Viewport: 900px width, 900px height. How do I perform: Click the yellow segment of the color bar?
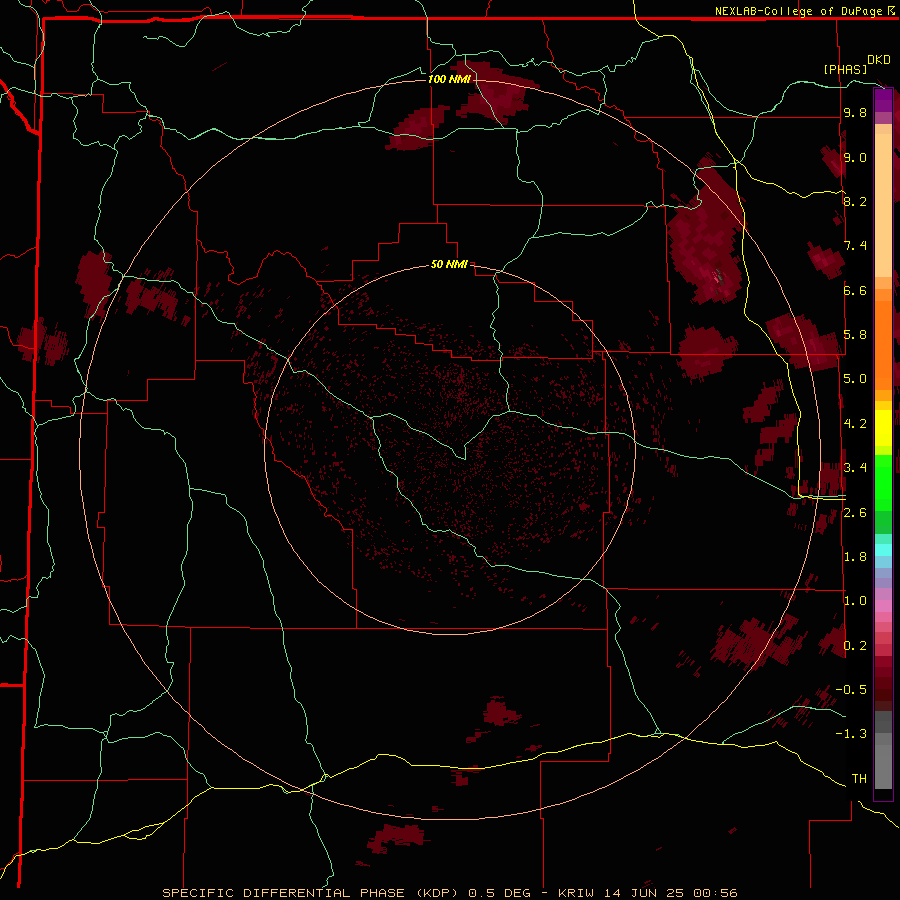(883, 428)
